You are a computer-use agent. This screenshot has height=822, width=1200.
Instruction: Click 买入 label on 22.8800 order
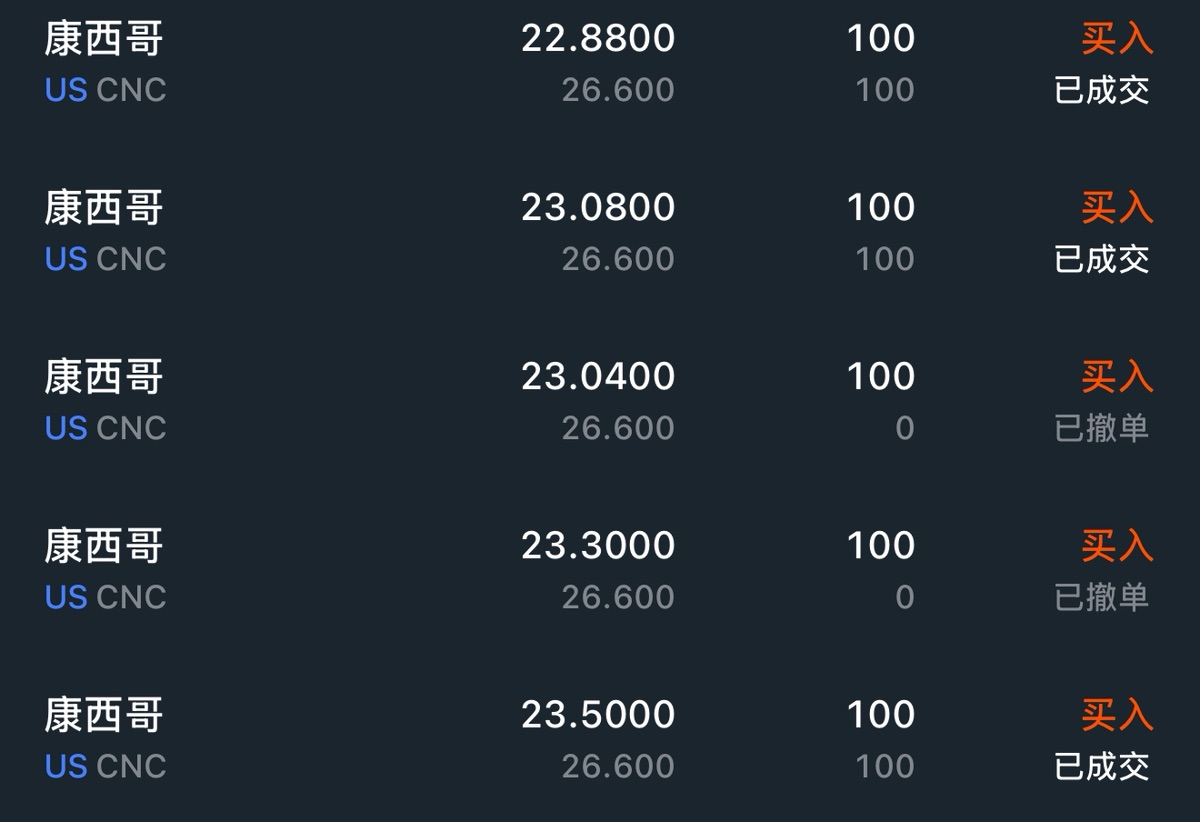pos(1117,38)
